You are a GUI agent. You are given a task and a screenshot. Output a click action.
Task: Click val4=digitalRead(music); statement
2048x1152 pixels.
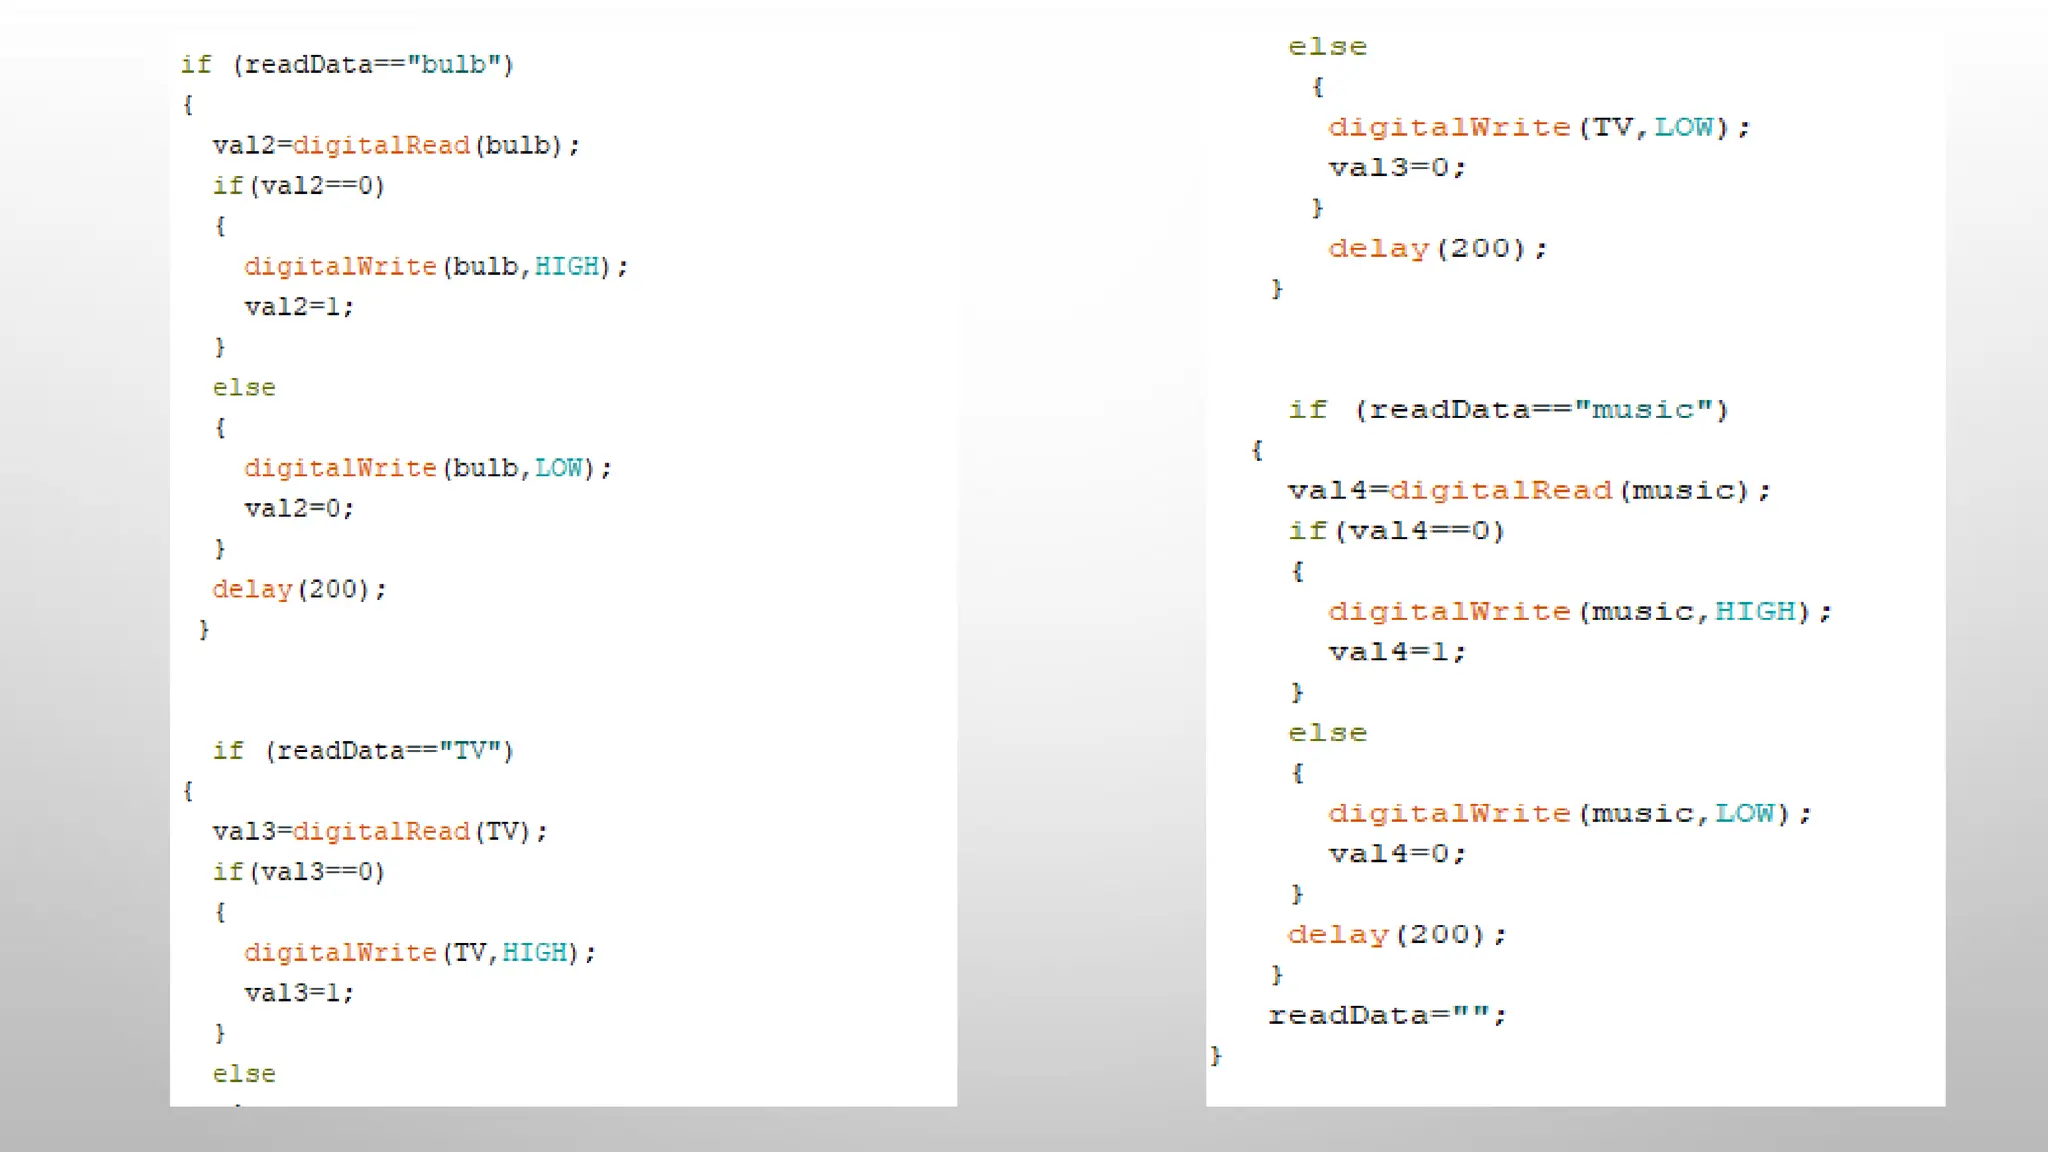(1528, 491)
